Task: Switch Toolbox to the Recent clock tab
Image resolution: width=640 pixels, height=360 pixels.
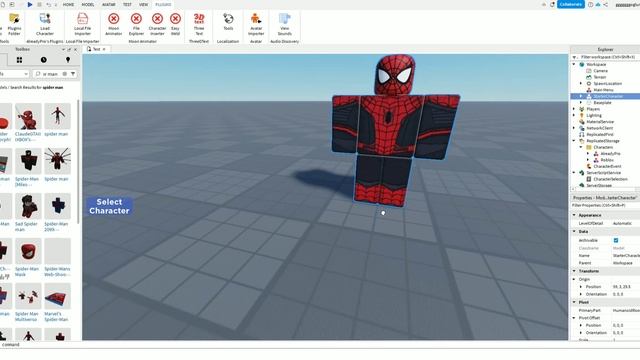Action: pos(44,60)
